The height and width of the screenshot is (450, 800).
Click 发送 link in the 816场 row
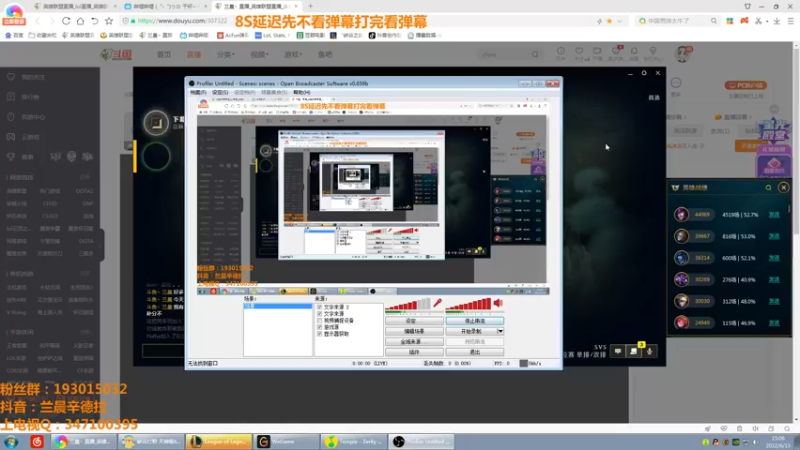pos(774,236)
